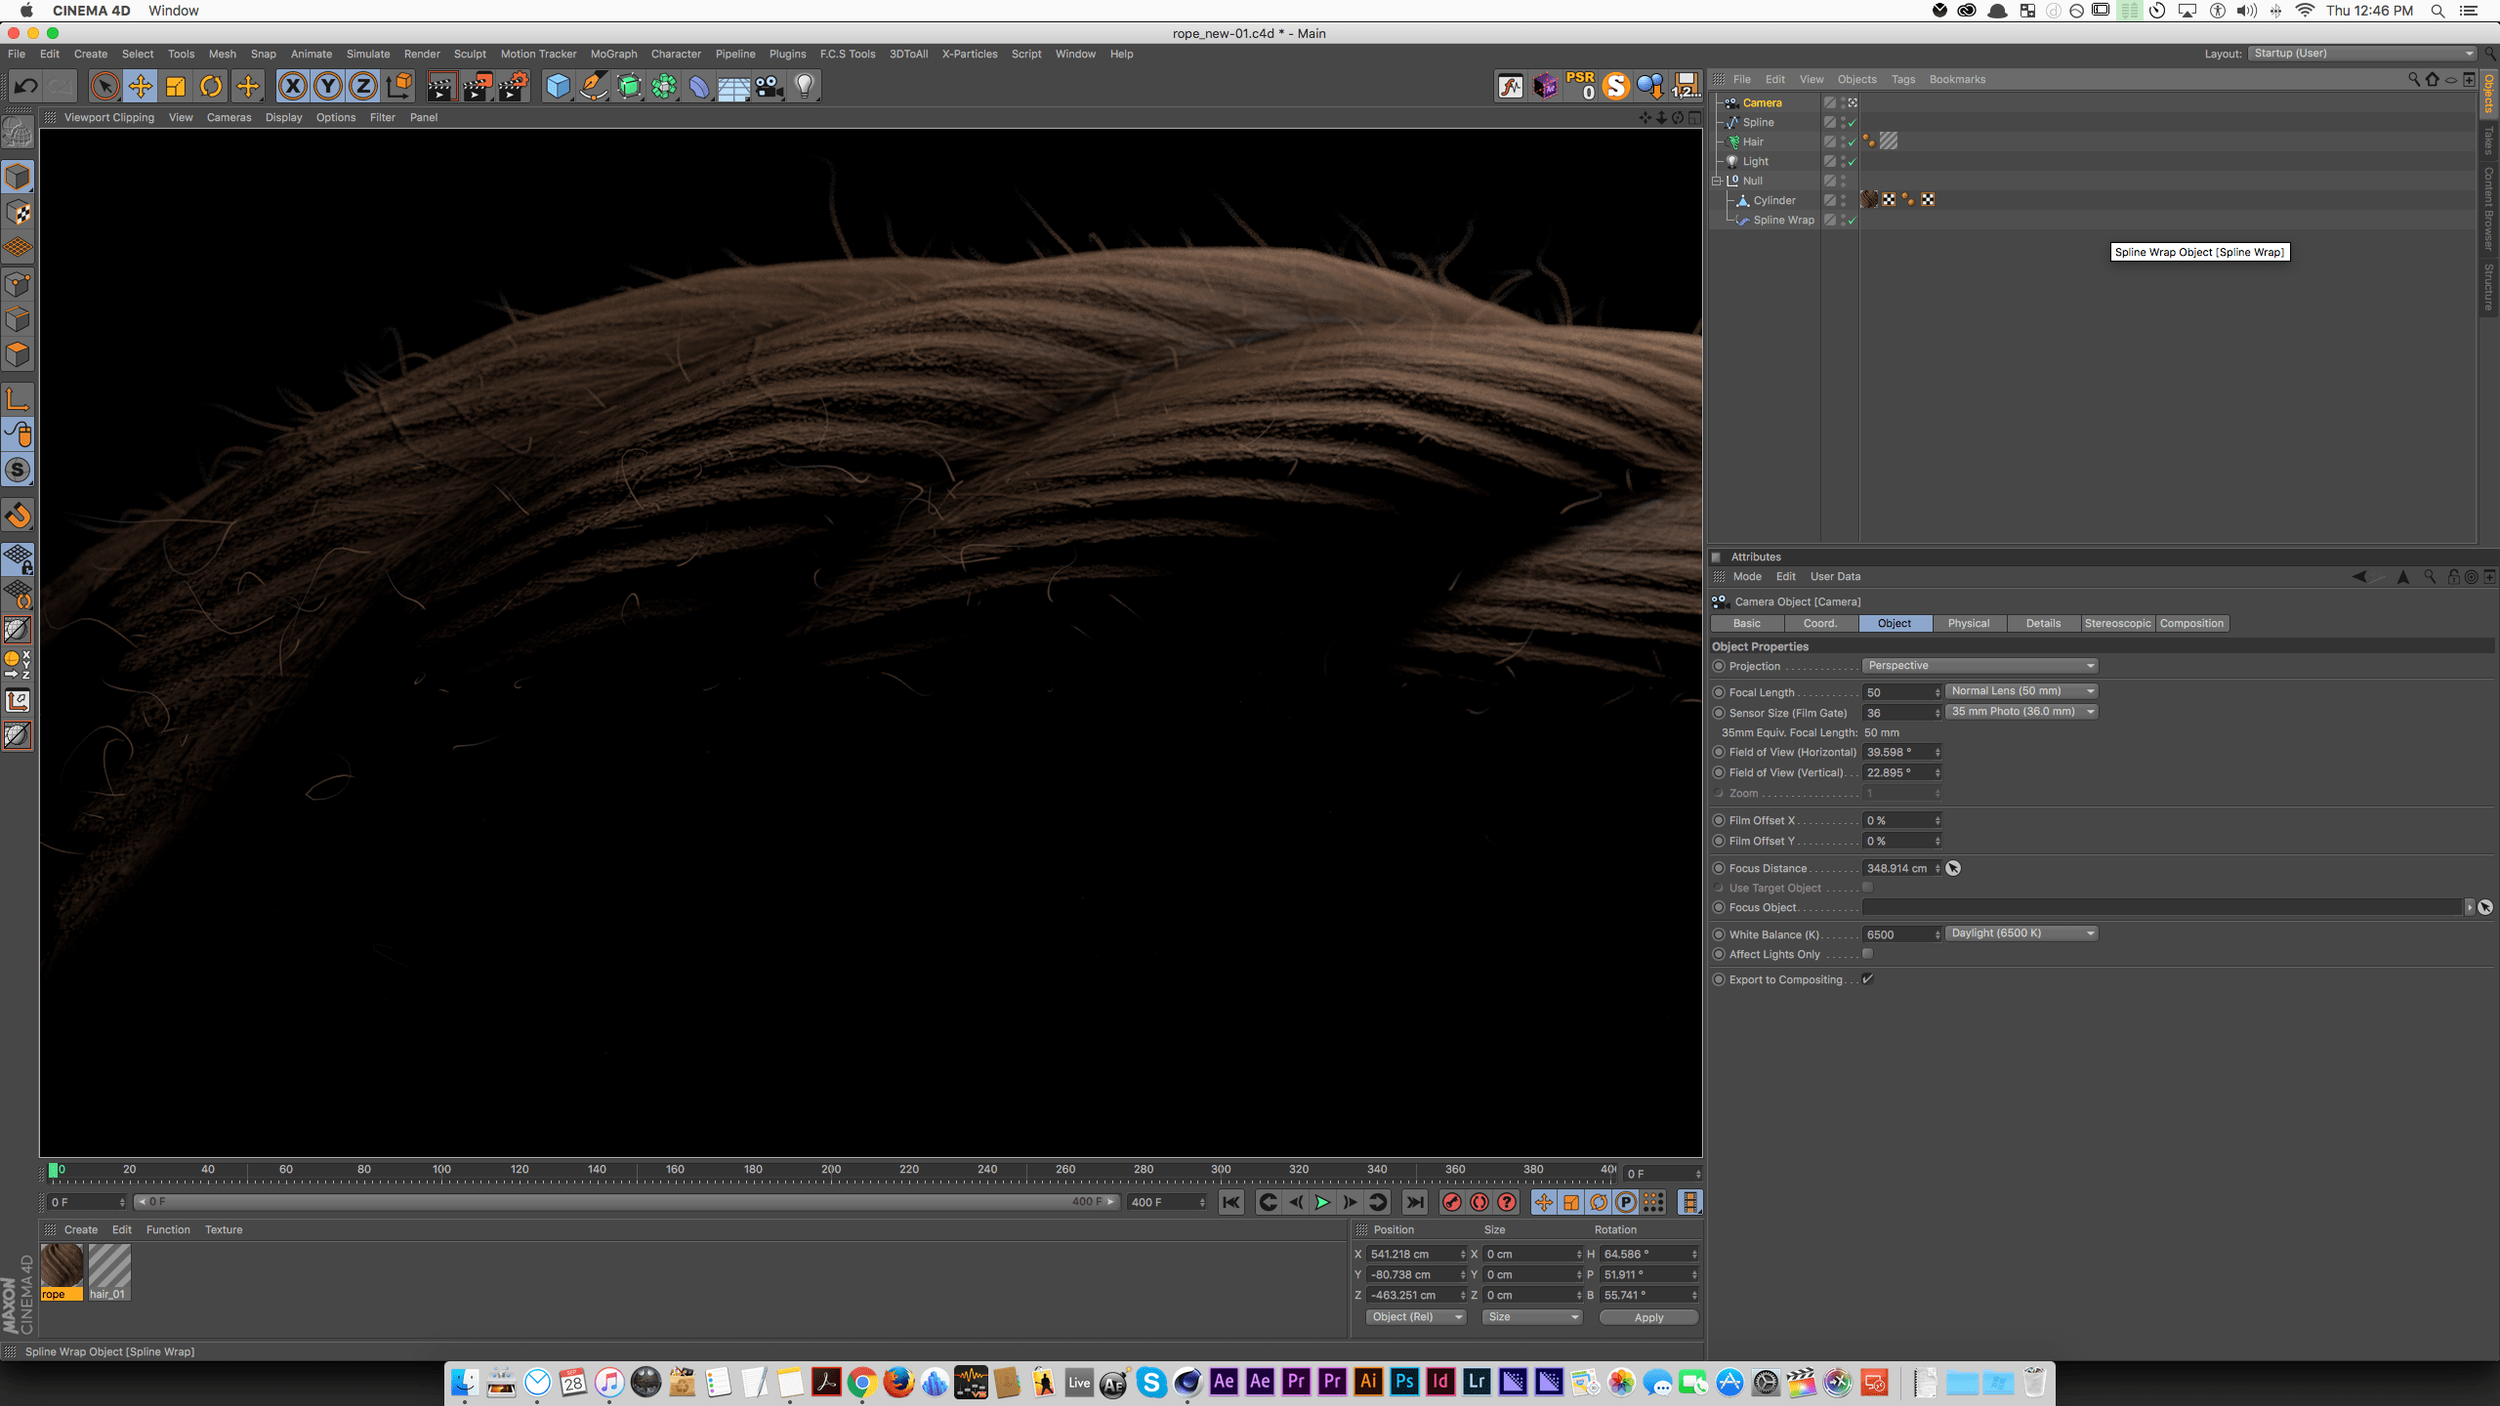
Task: Click the Focus Distance picker icon
Action: pos(1953,869)
